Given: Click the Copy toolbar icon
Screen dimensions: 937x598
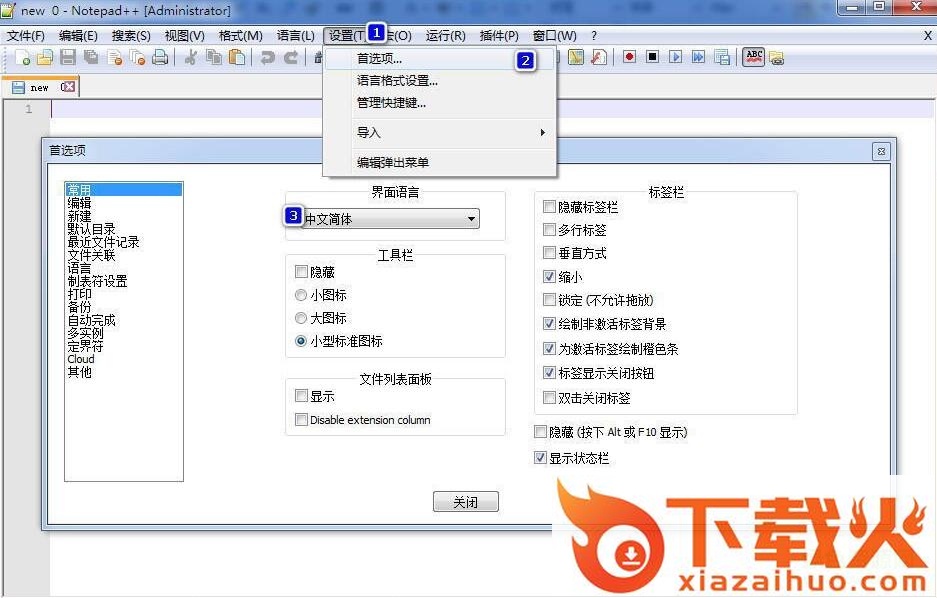Looking at the screenshot, I should (x=213, y=57).
